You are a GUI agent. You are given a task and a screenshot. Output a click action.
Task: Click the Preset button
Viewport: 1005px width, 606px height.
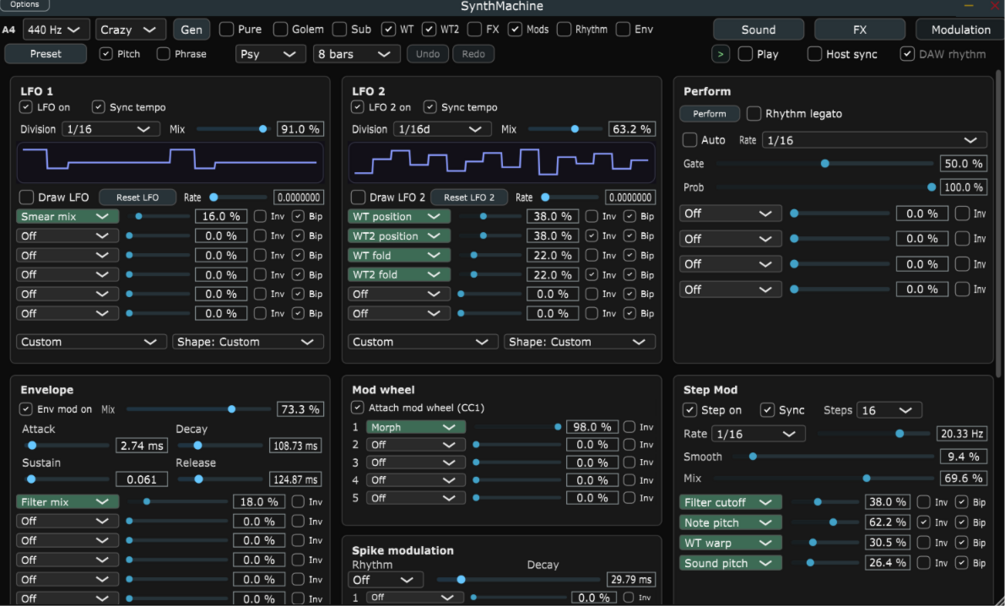coord(46,54)
